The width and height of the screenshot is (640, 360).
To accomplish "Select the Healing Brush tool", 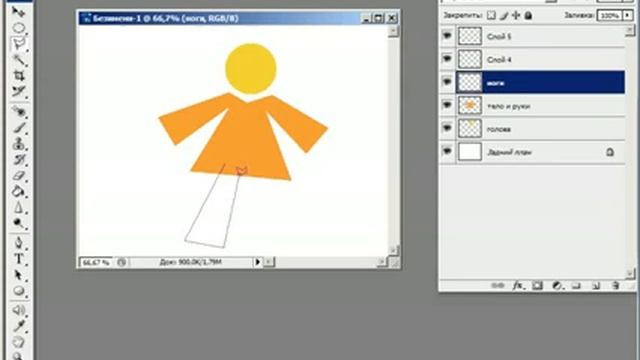I will click(18, 111).
